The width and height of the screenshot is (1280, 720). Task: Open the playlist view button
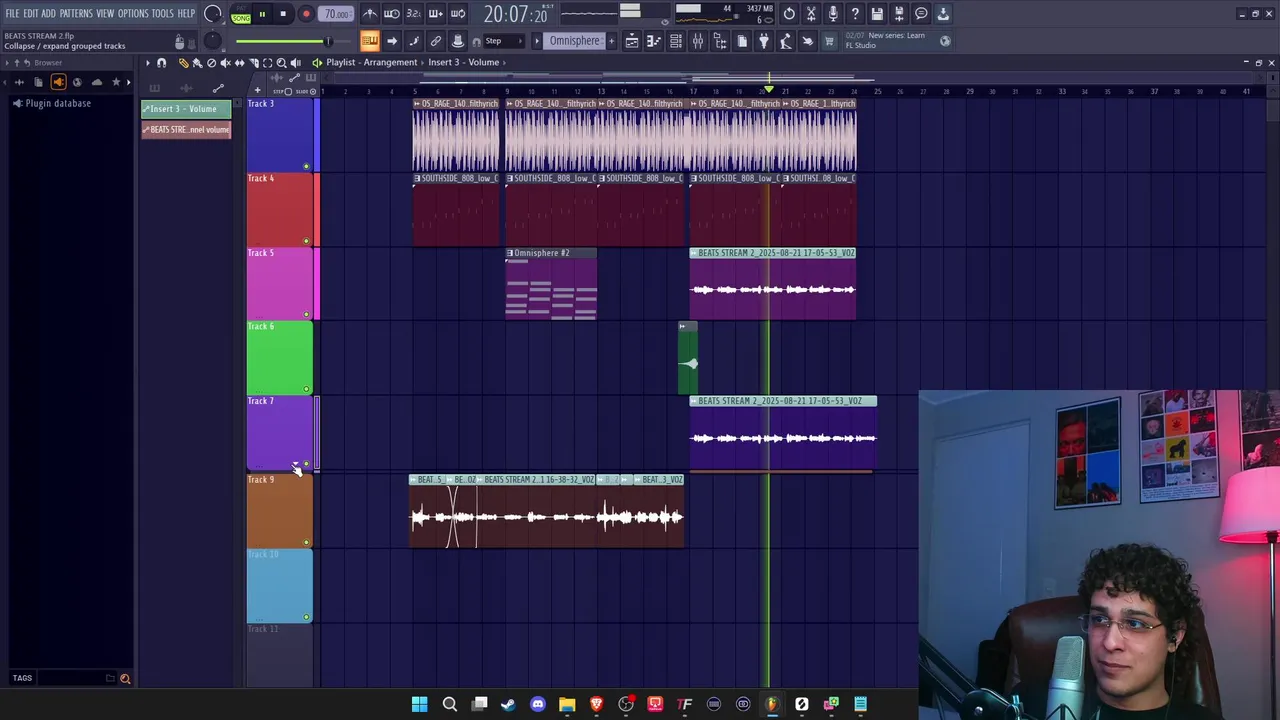[x=631, y=41]
